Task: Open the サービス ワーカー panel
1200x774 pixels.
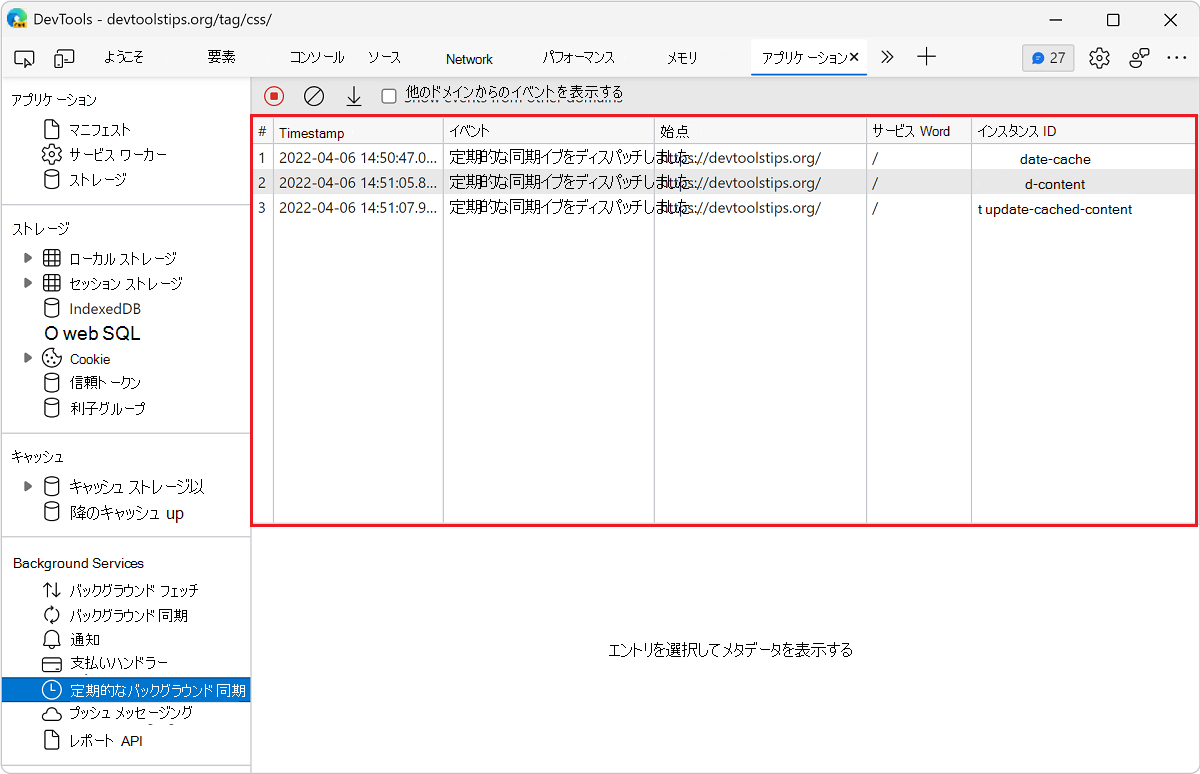Action: tap(115, 154)
